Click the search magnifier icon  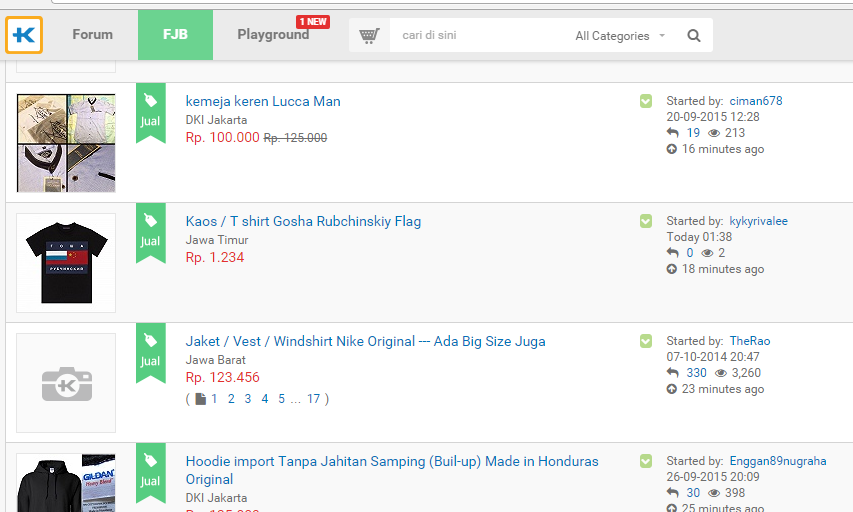coord(694,36)
